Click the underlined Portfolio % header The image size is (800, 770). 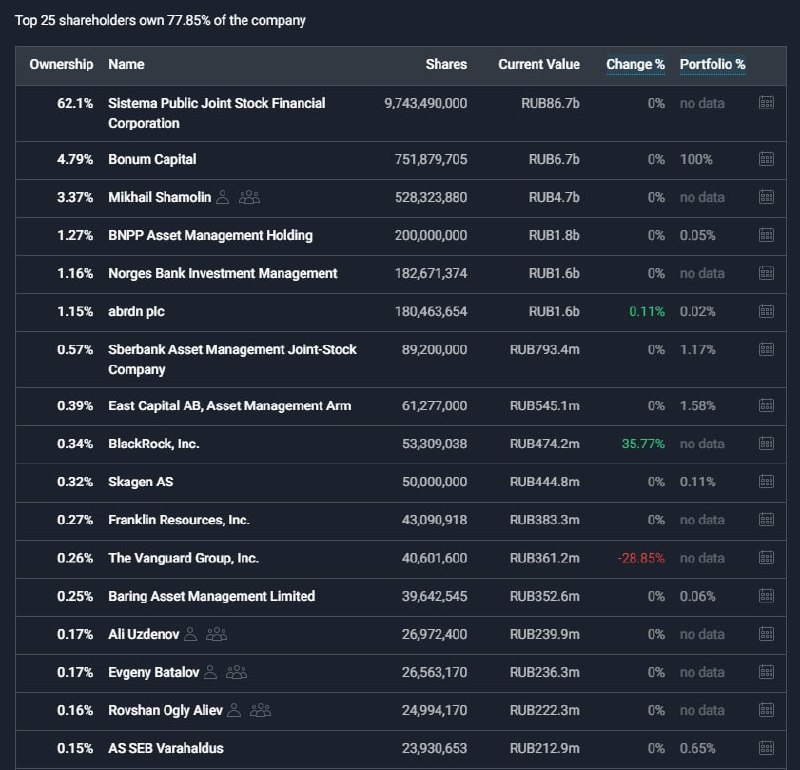[713, 64]
